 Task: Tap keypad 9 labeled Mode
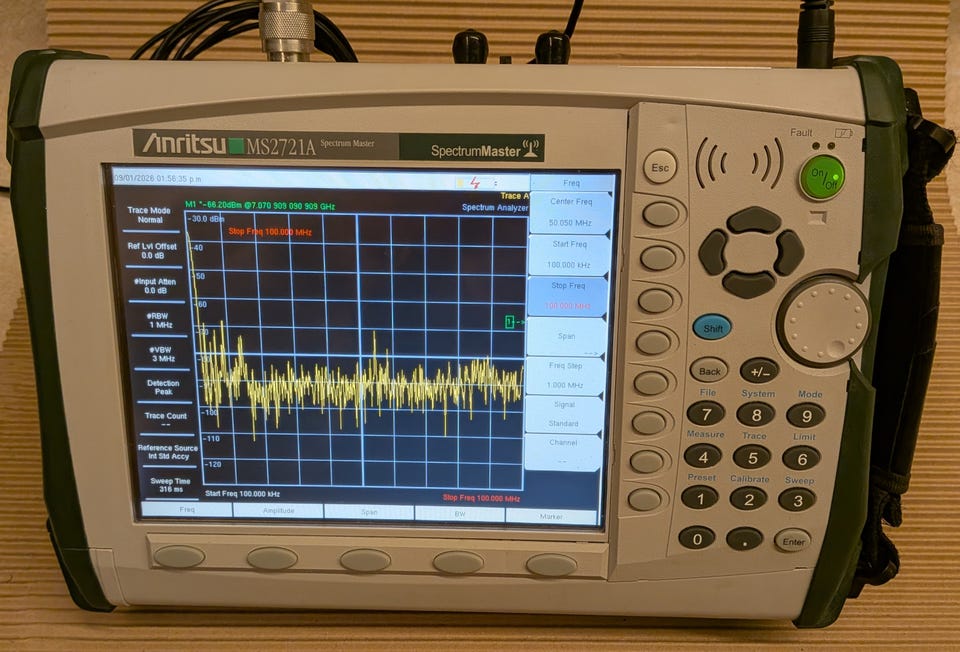(806, 416)
